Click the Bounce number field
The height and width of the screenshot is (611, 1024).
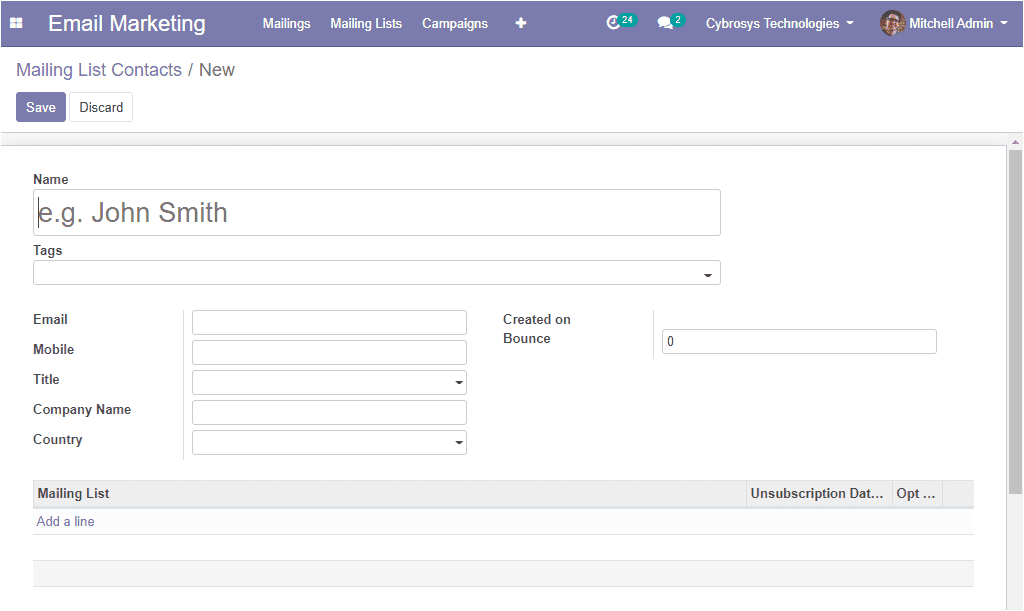(x=799, y=341)
